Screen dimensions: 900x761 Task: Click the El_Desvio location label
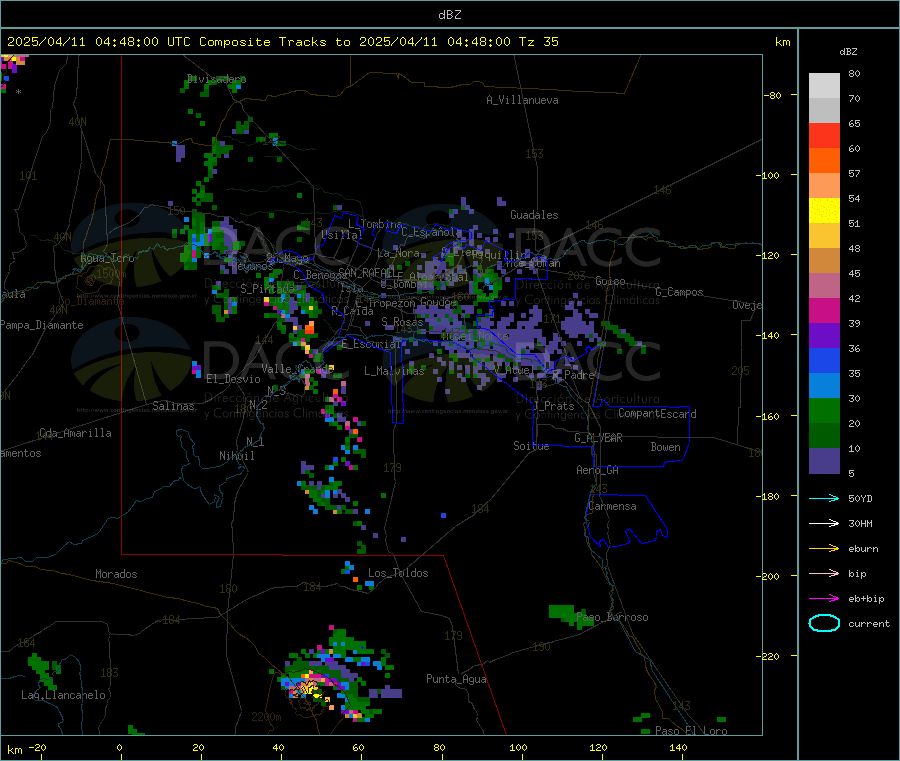[x=233, y=379]
